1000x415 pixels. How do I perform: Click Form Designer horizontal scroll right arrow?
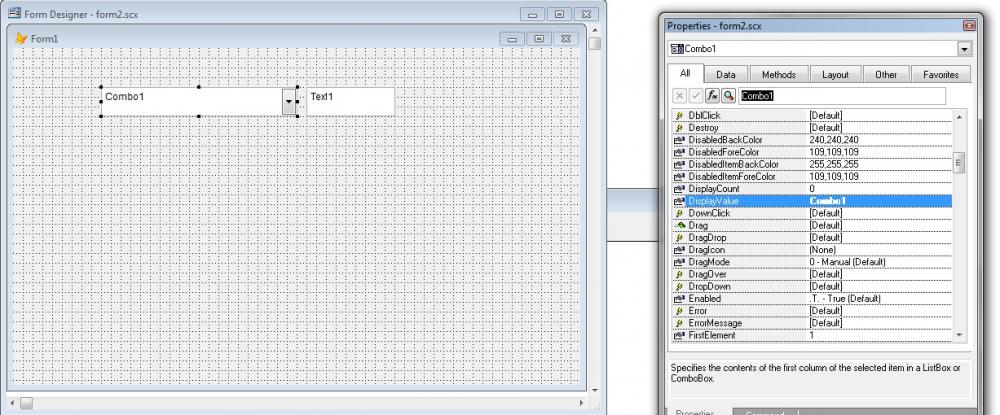[582, 403]
